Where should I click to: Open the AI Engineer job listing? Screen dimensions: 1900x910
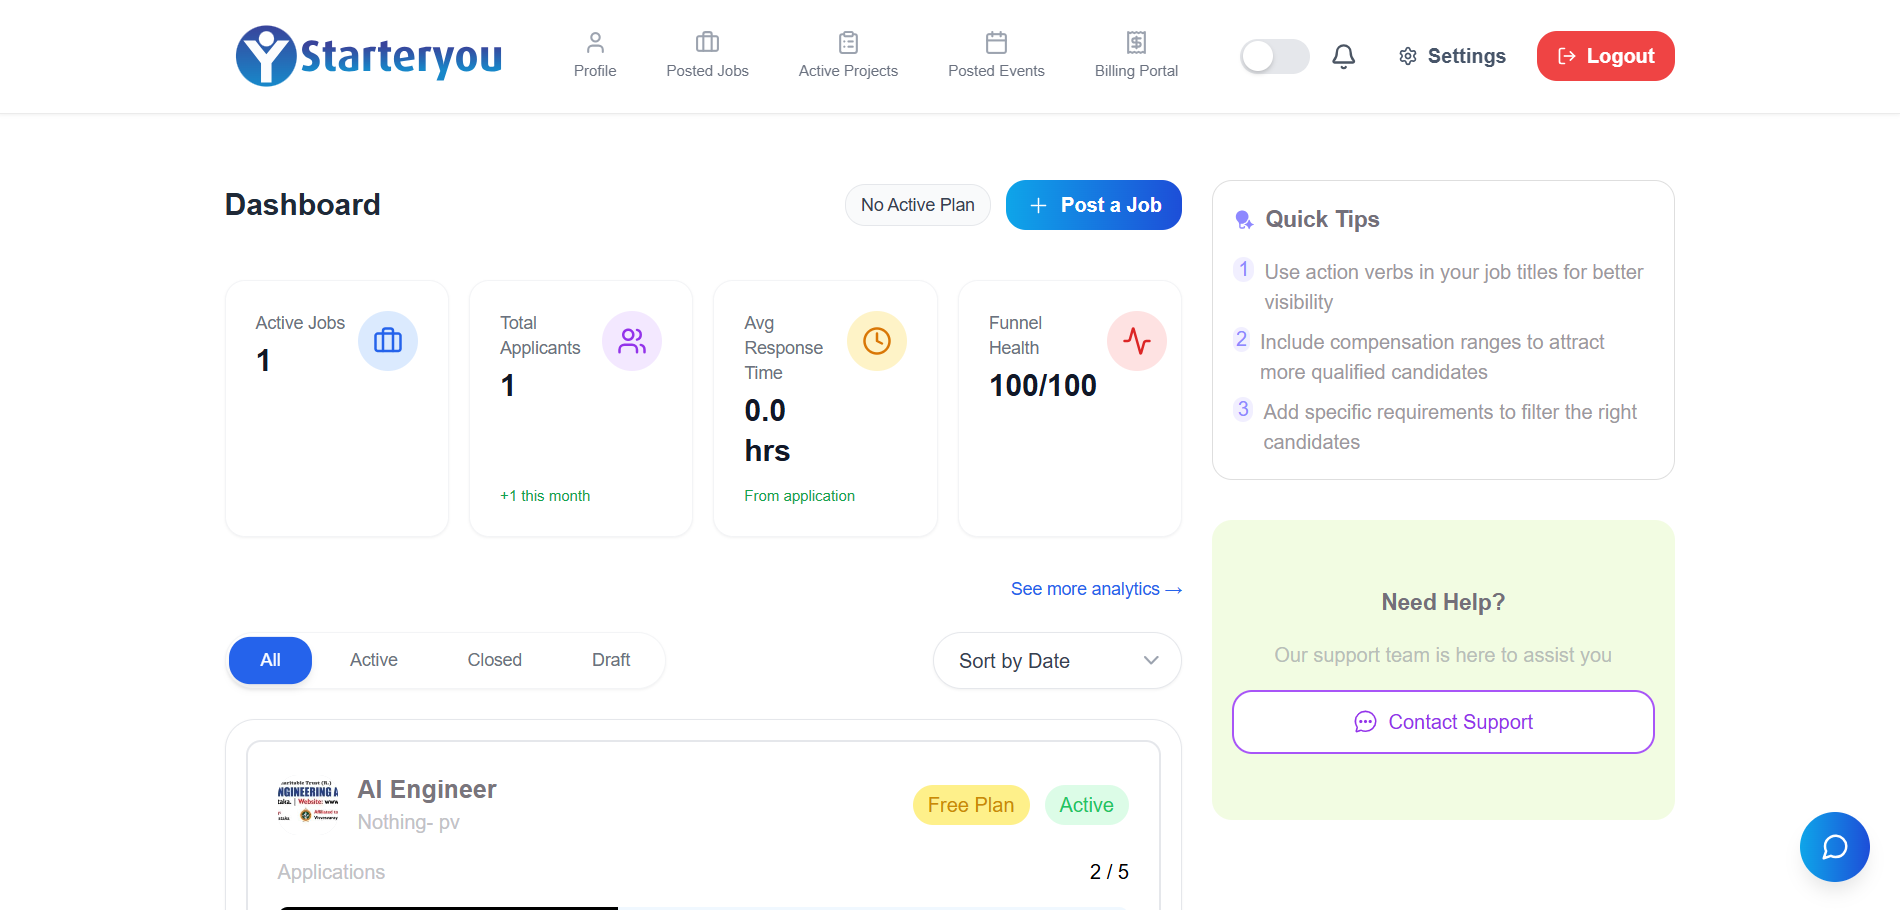[x=427, y=789]
